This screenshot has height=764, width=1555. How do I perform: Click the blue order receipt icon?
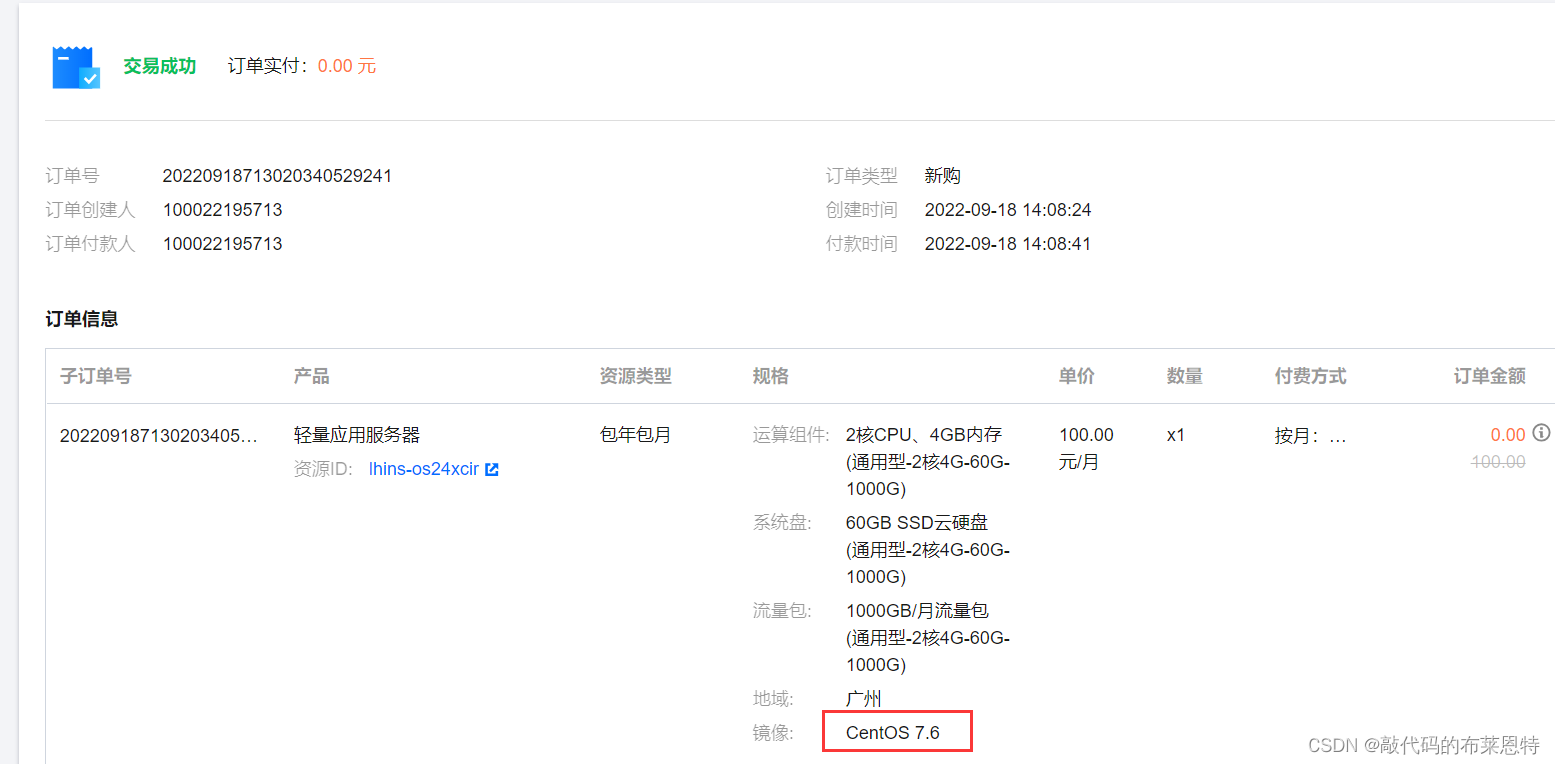coord(76,67)
